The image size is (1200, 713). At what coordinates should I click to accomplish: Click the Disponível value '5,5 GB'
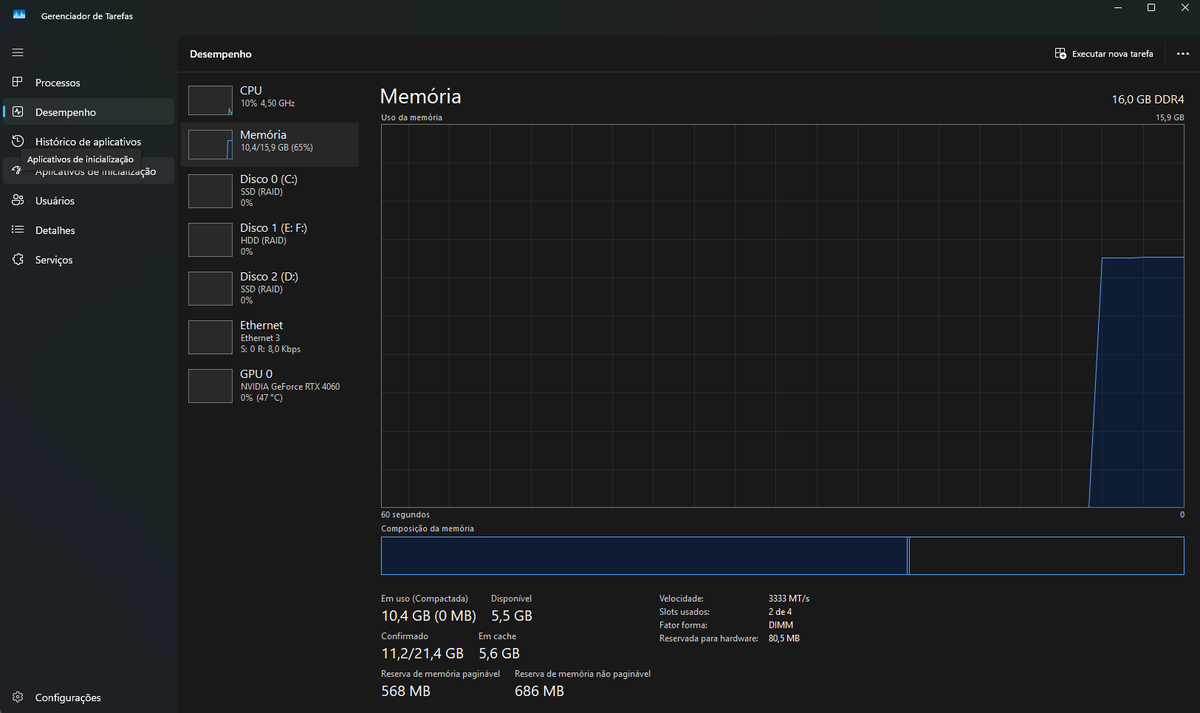(x=512, y=616)
